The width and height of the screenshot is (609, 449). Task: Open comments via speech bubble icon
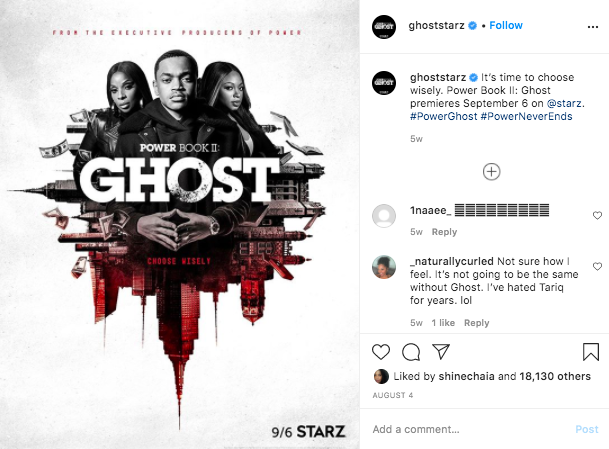click(411, 352)
